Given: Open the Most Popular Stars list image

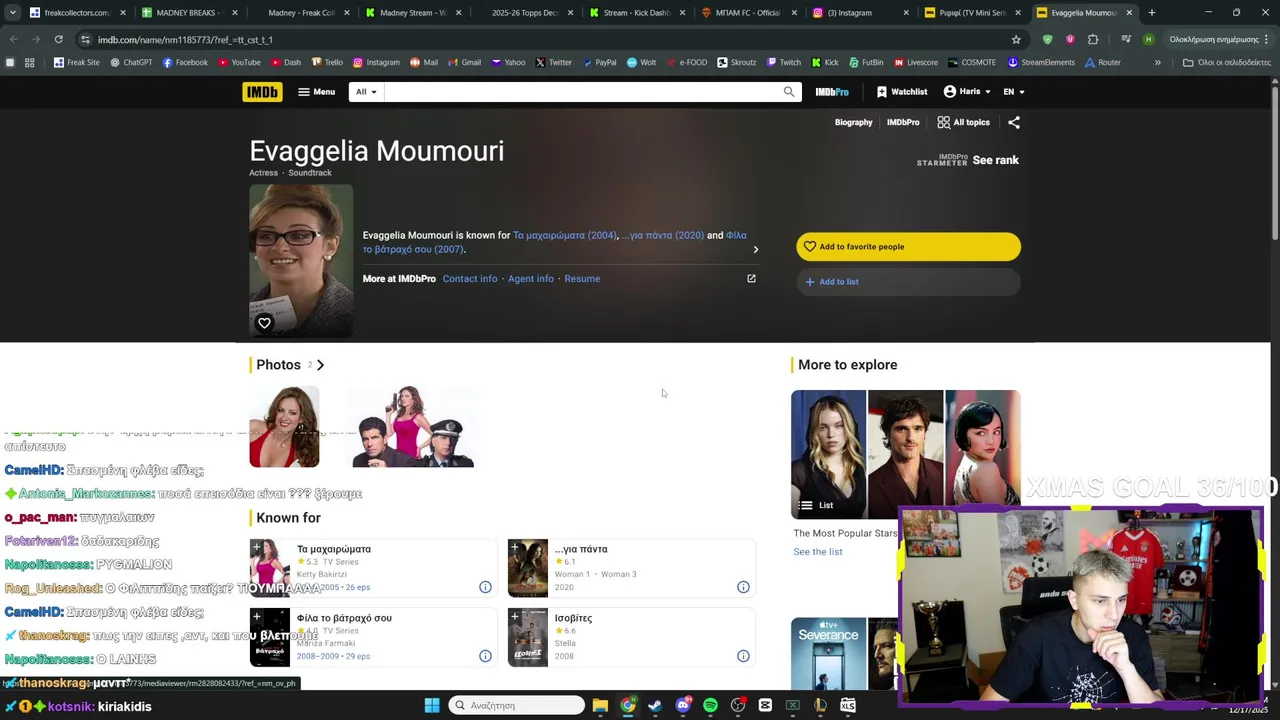Looking at the screenshot, I should pos(906,454).
